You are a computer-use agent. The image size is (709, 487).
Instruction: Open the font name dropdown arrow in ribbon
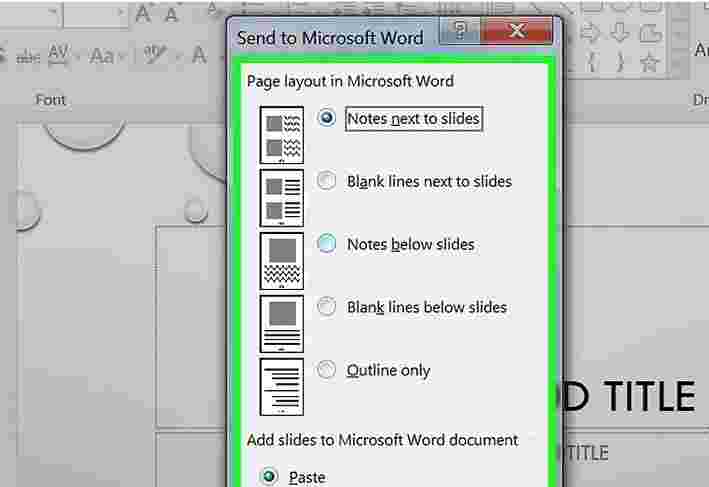click(52, 11)
